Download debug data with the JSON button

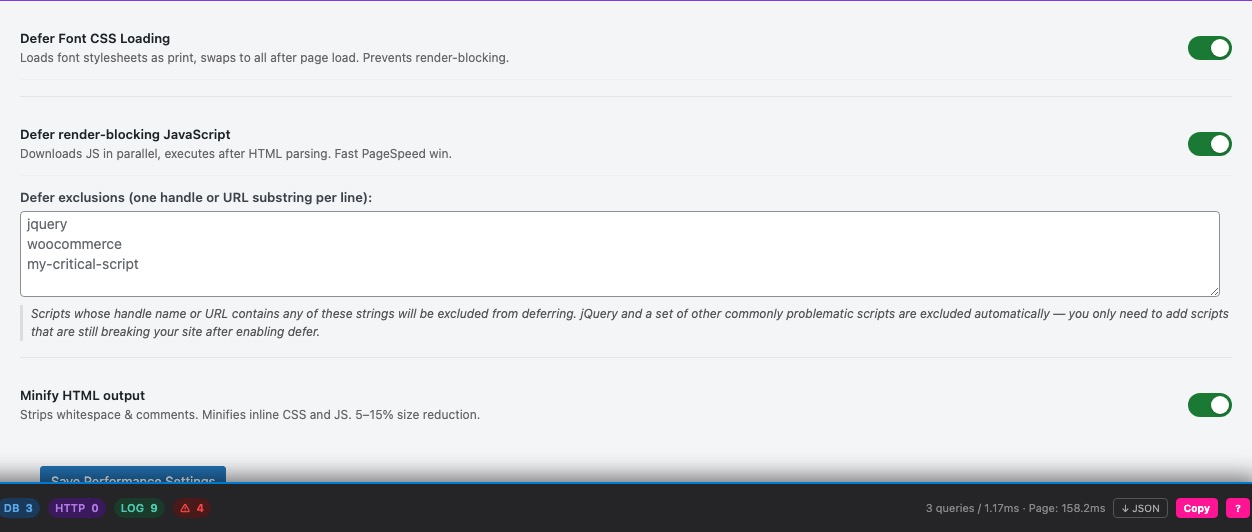coord(1140,508)
